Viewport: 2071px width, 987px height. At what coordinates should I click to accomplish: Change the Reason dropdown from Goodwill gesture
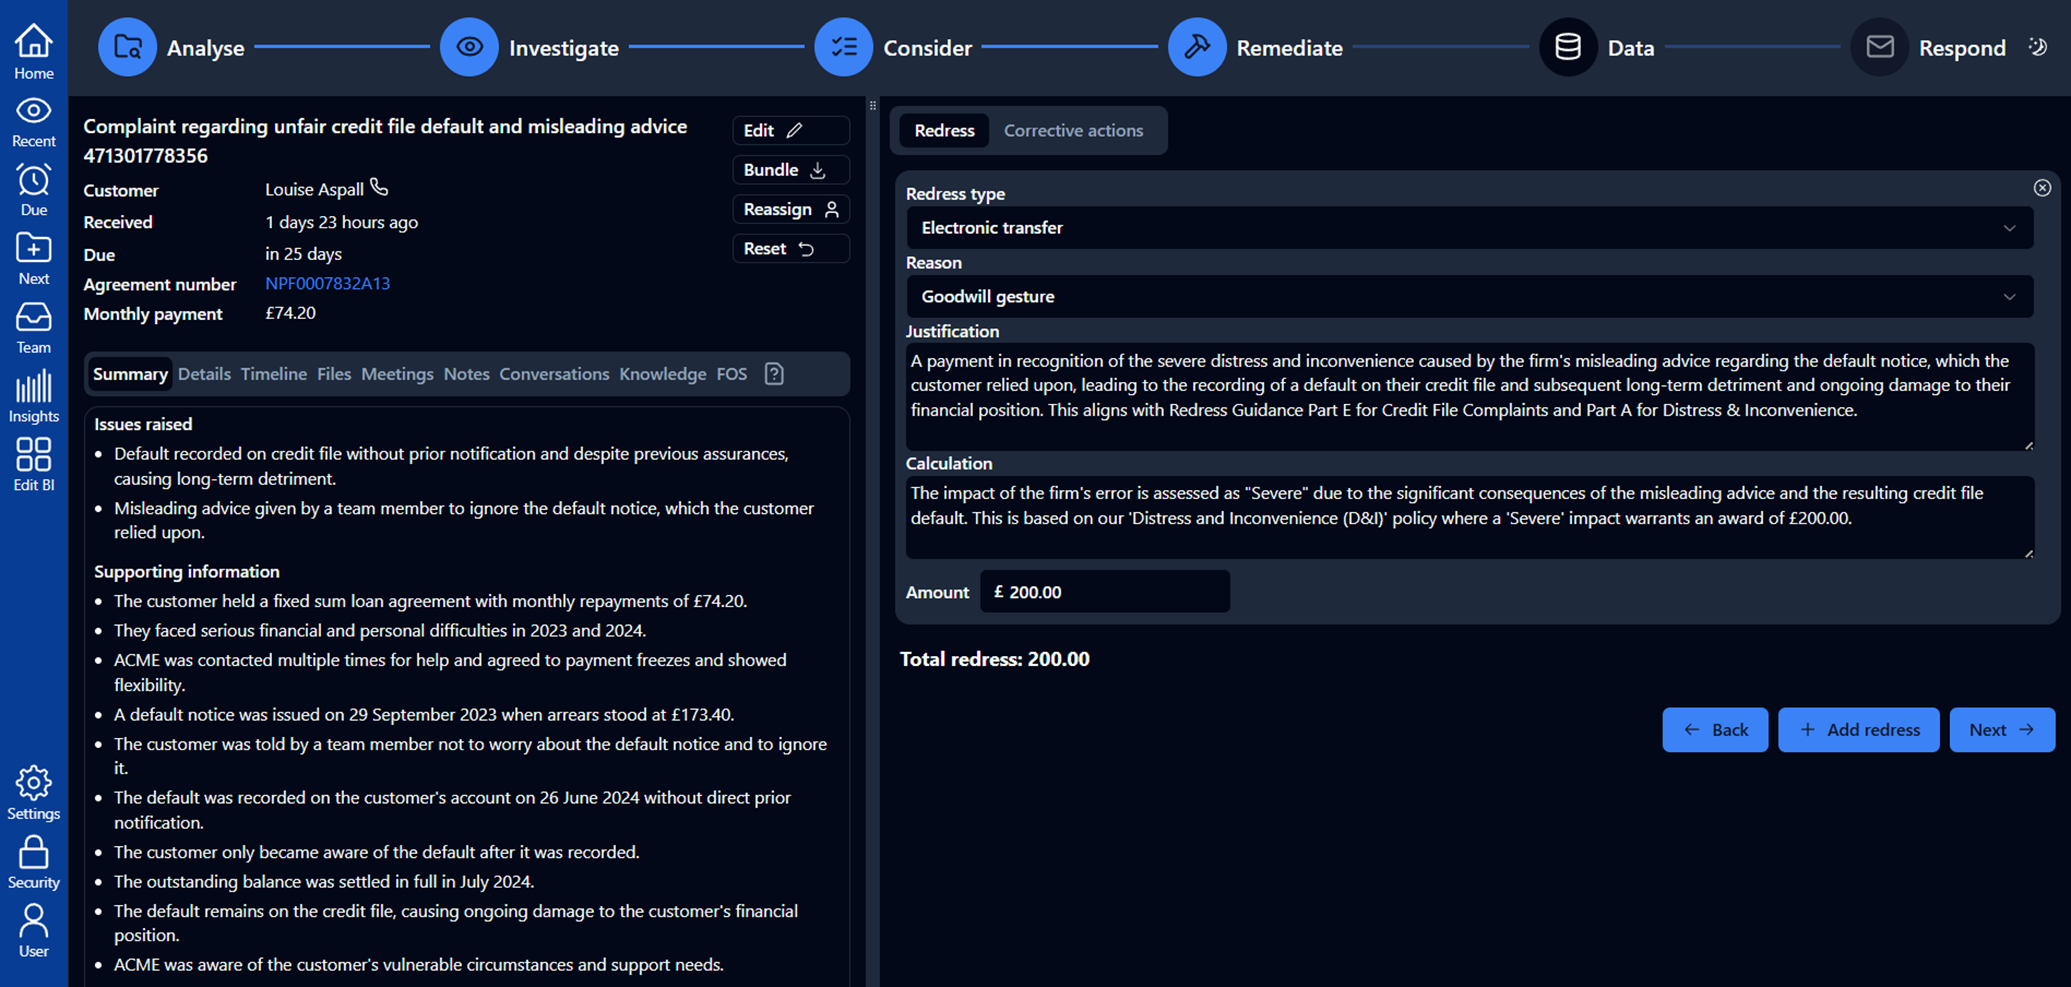pos(1469,296)
